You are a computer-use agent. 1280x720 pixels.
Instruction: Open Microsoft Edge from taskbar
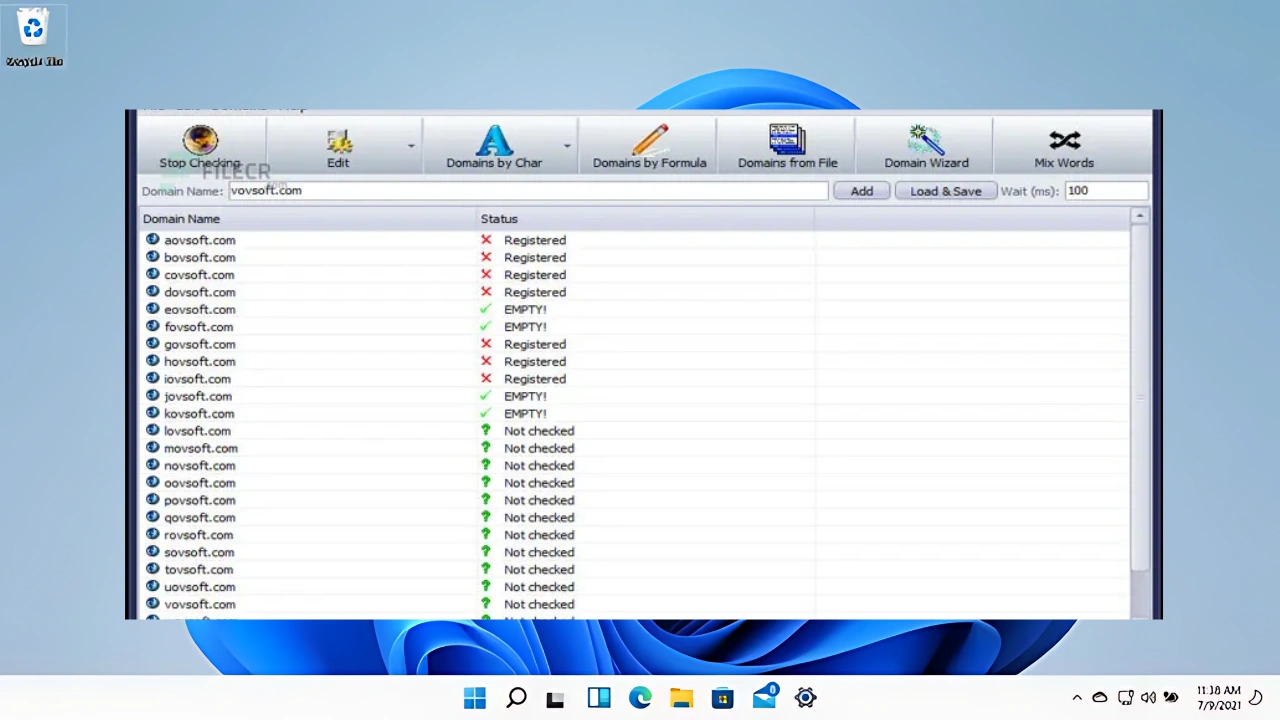(640, 698)
